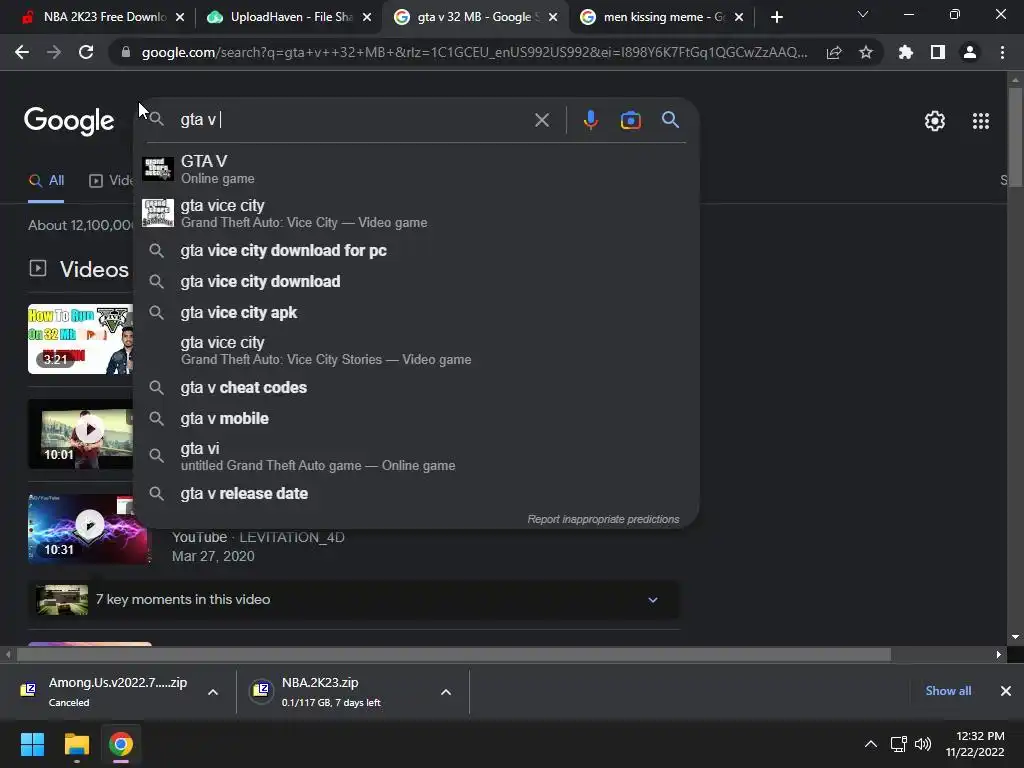Viewport: 1024px width, 768px height.
Task: Open Chrome's three-dot menu
Action: pyautogui.click(x=1002, y=52)
